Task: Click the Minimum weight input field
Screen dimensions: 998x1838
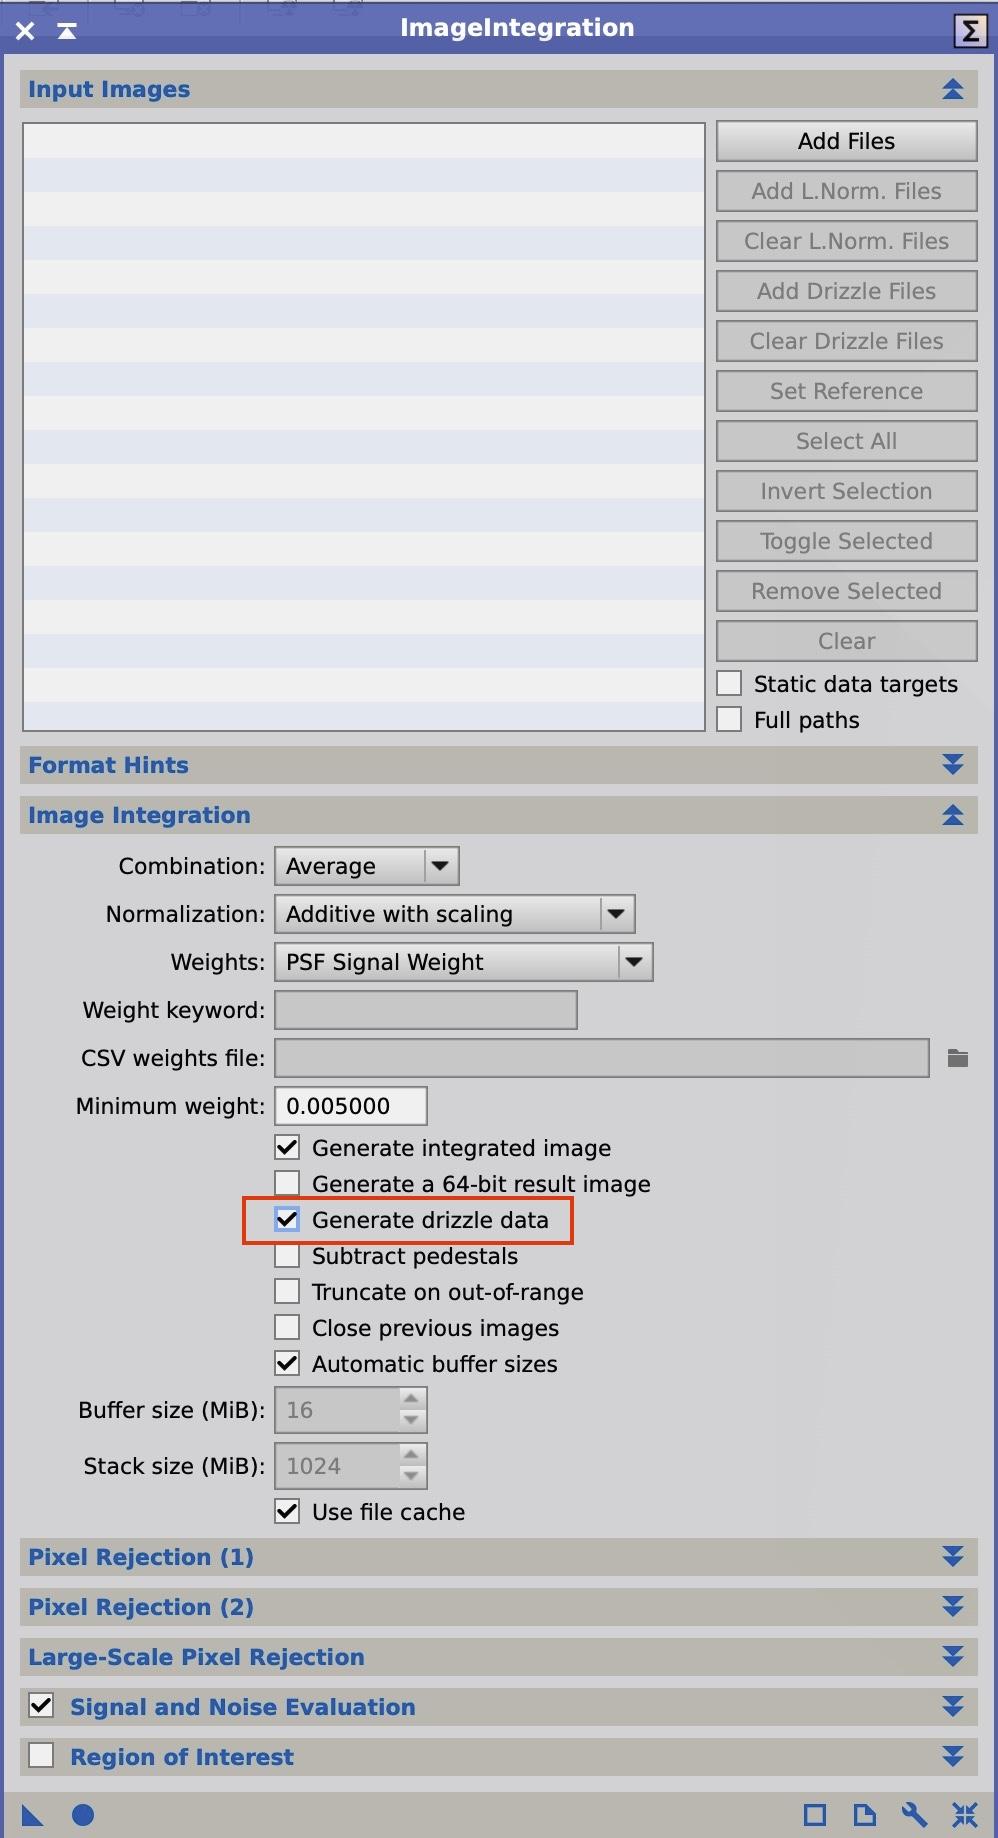Action: (350, 1106)
